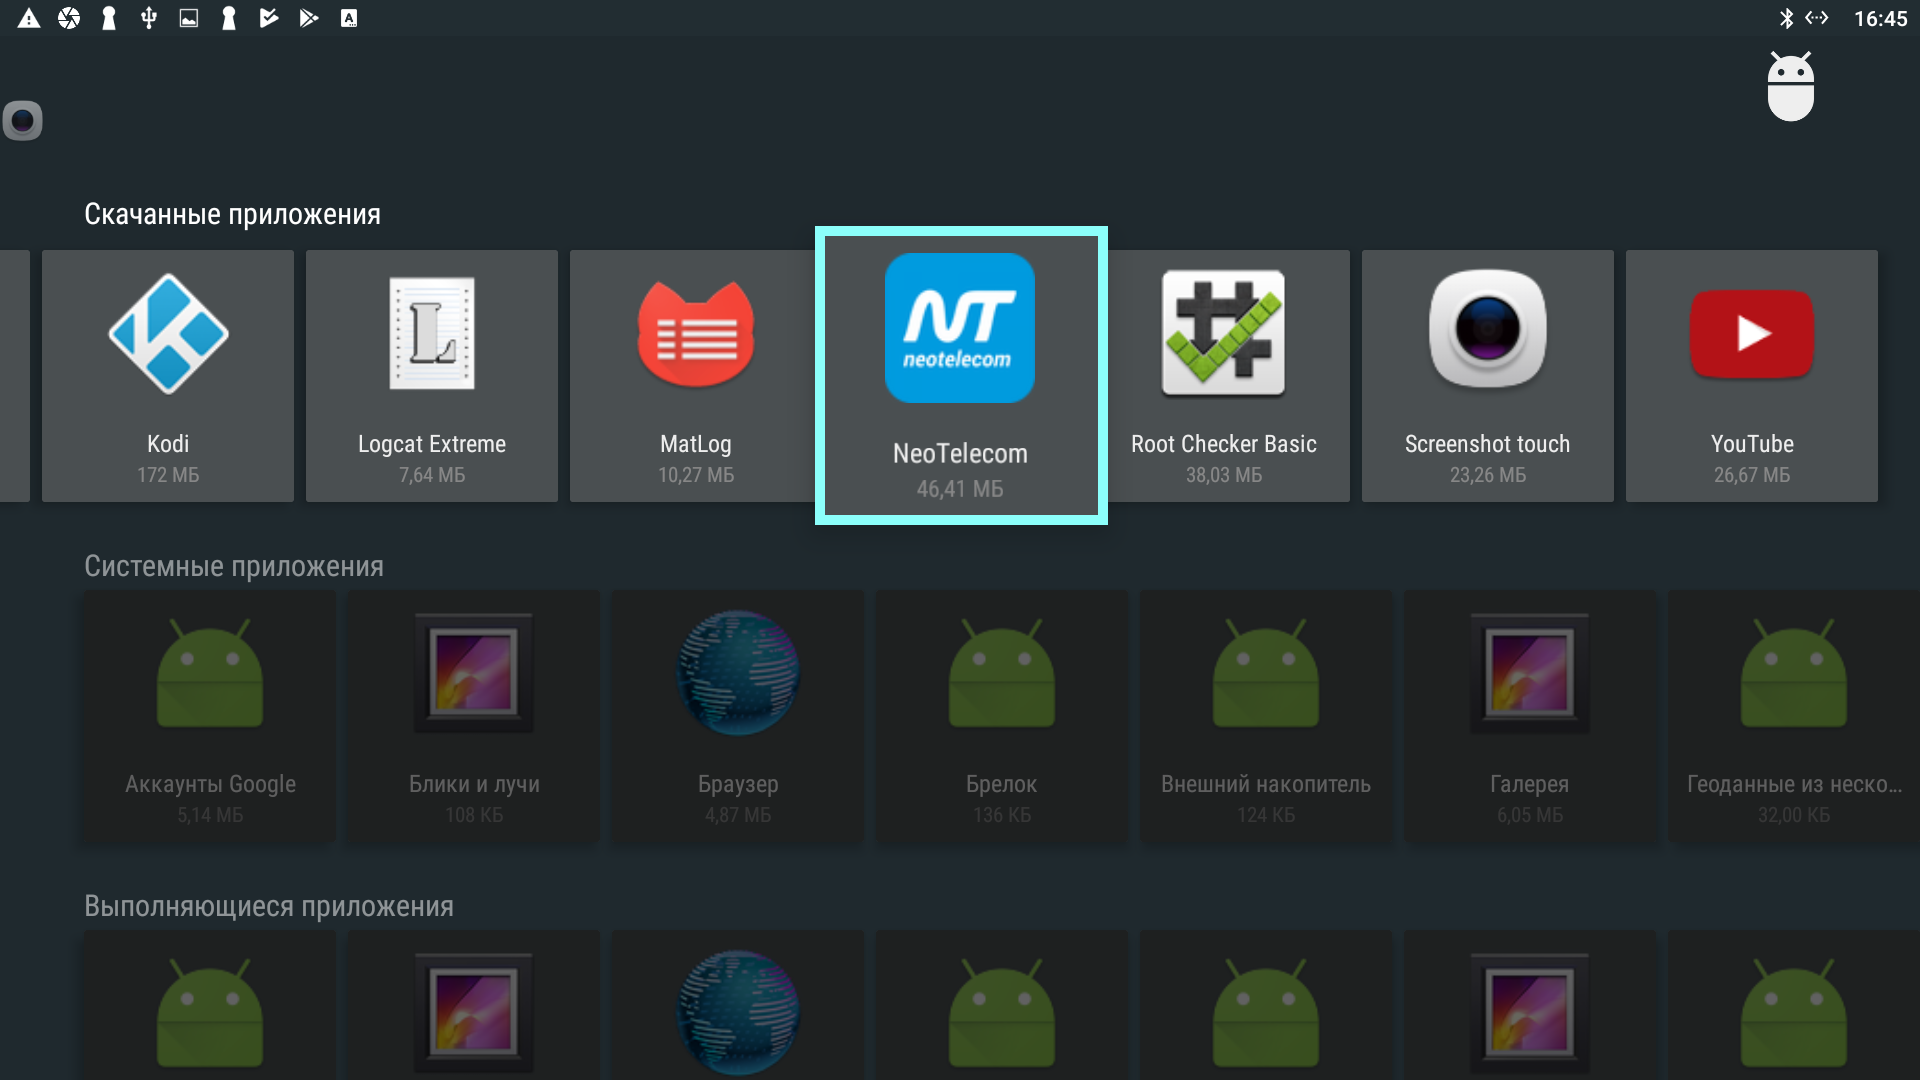Tap the Play Store checkmark status icon
Screen dimensions: 1920x1080
pyautogui.click(x=269, y=18)
